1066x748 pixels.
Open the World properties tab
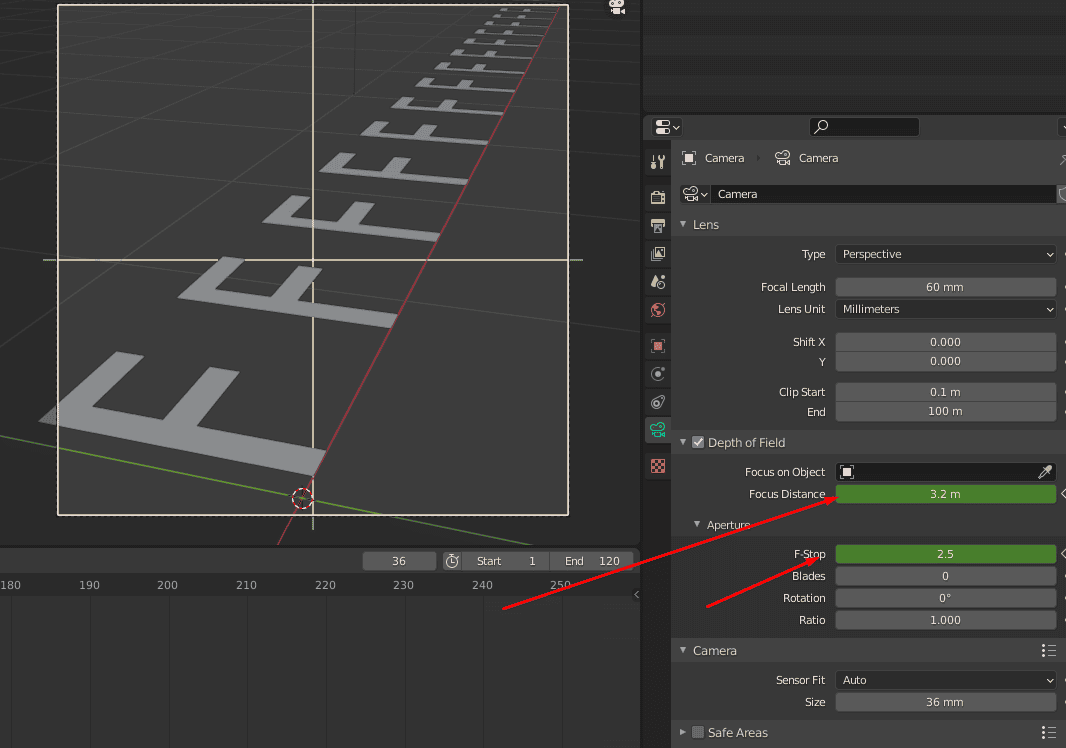pyautogui.click(x=657, y=310)
